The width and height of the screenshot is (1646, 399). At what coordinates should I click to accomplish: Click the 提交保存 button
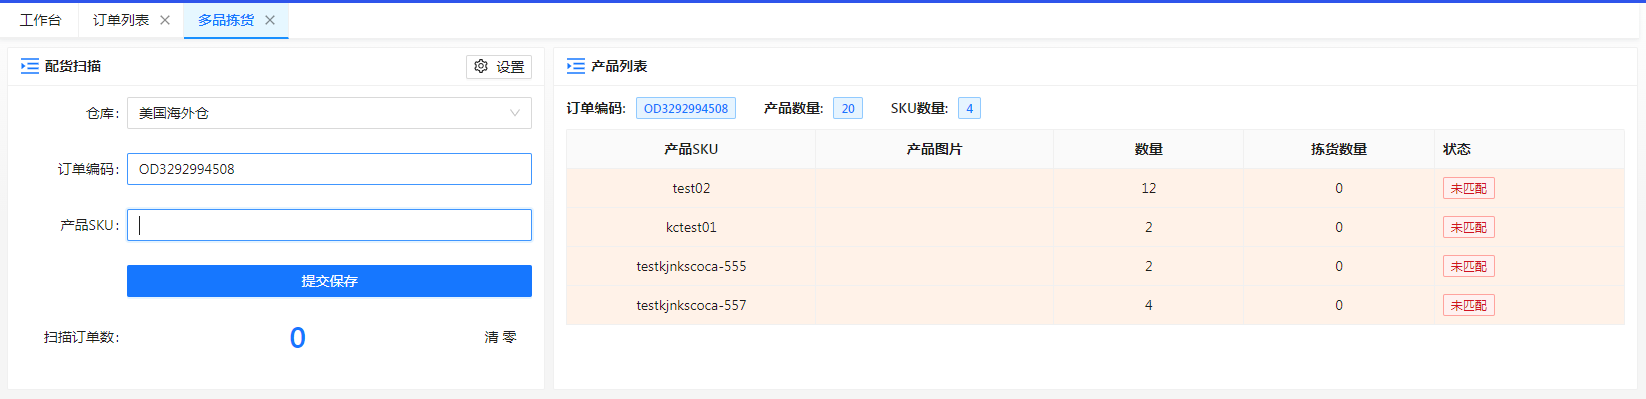tap(329, 281)
